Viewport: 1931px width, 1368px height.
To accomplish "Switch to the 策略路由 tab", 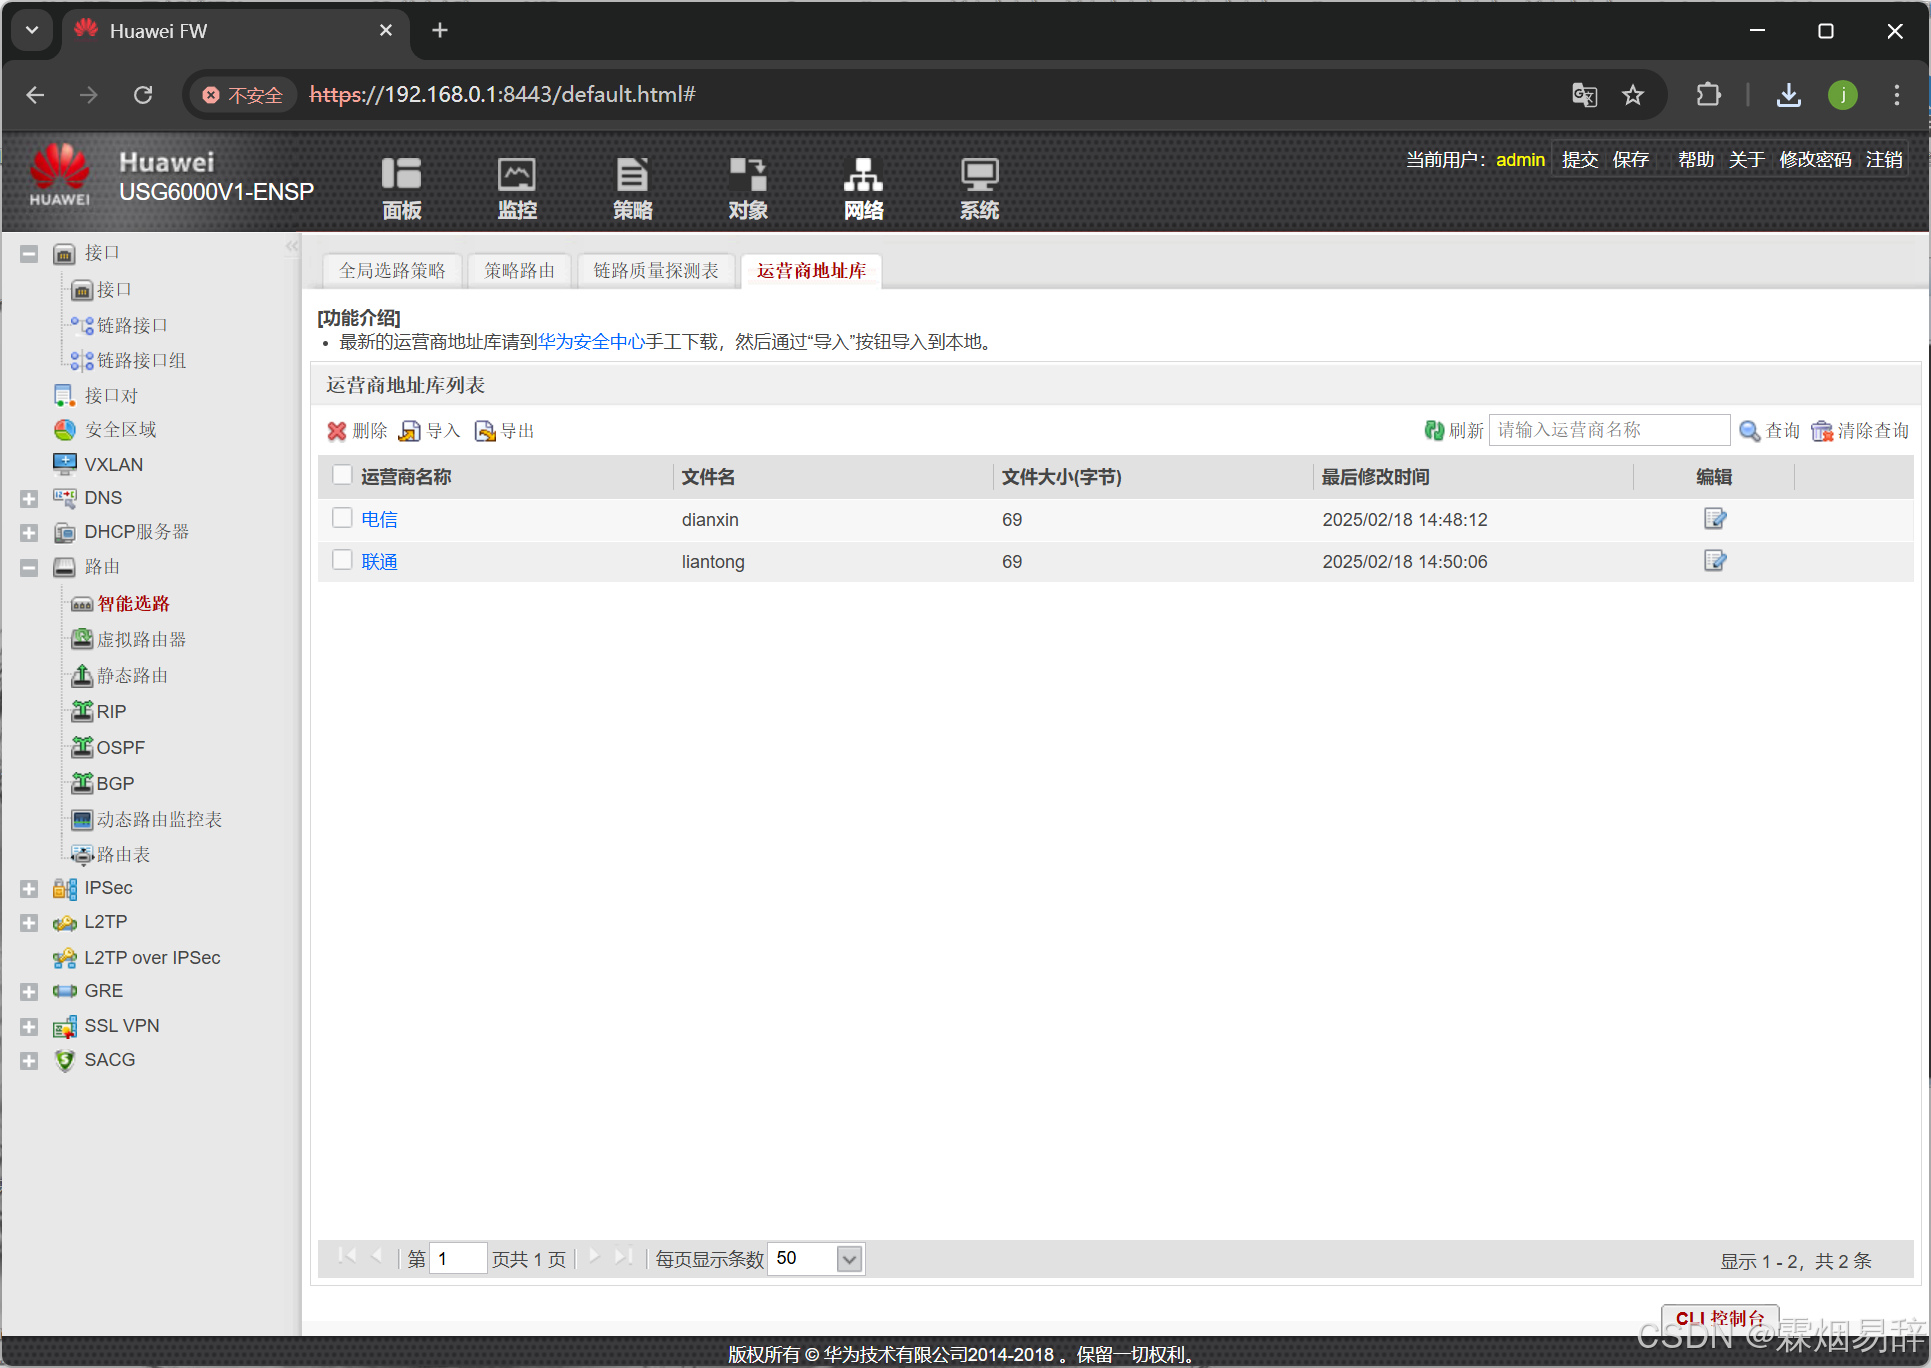I will click(519, 271).
